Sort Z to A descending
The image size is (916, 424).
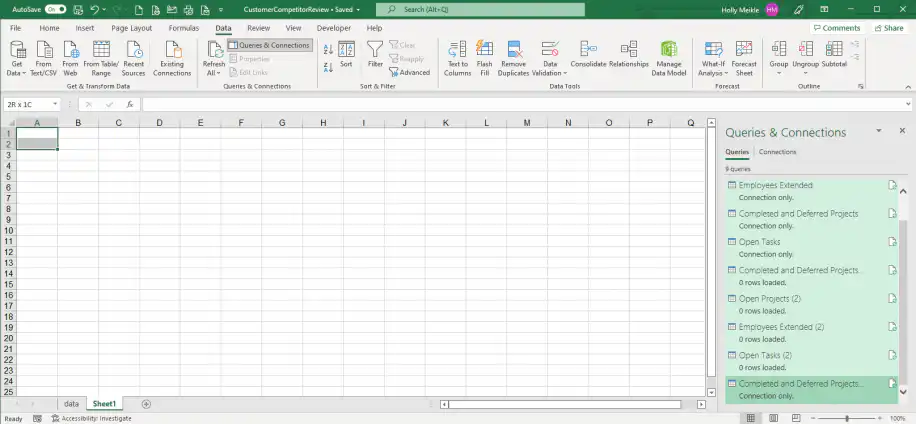tap(328, 67)
